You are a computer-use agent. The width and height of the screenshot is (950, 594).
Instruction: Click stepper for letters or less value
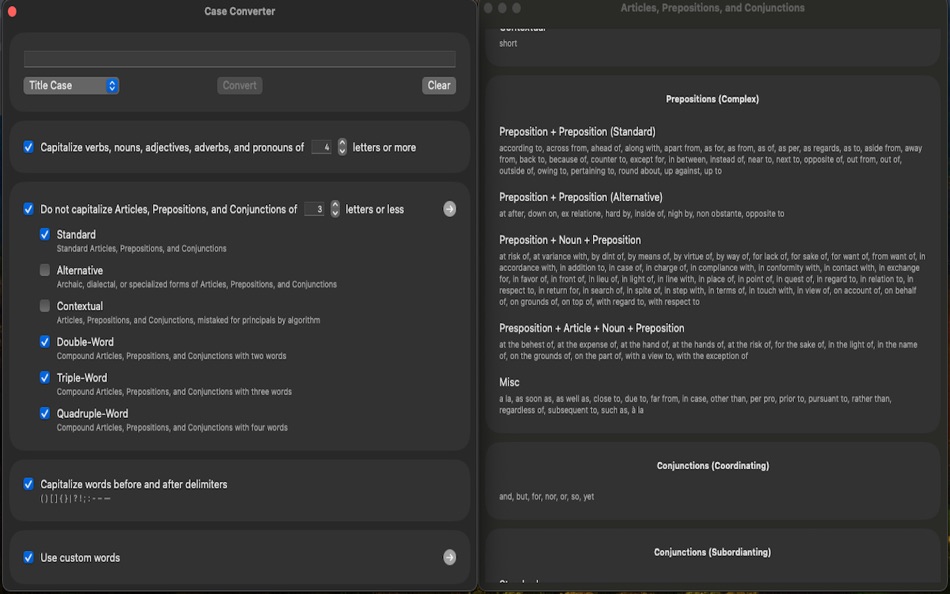(x=335, y=209)
